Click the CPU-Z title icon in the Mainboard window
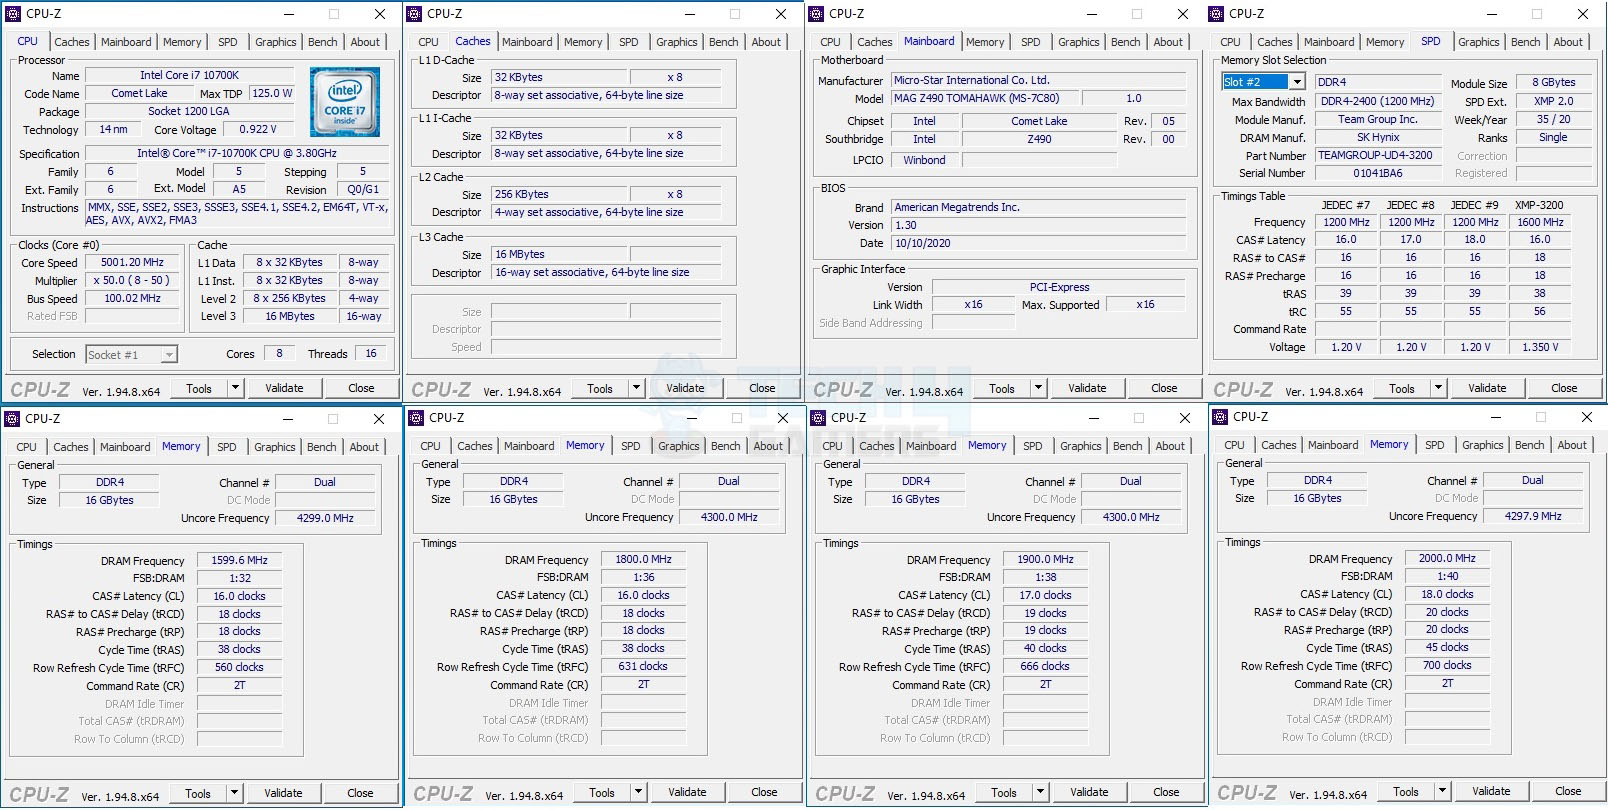The image size is (1608, 810). pyautogui.click(x=816, y=14)
